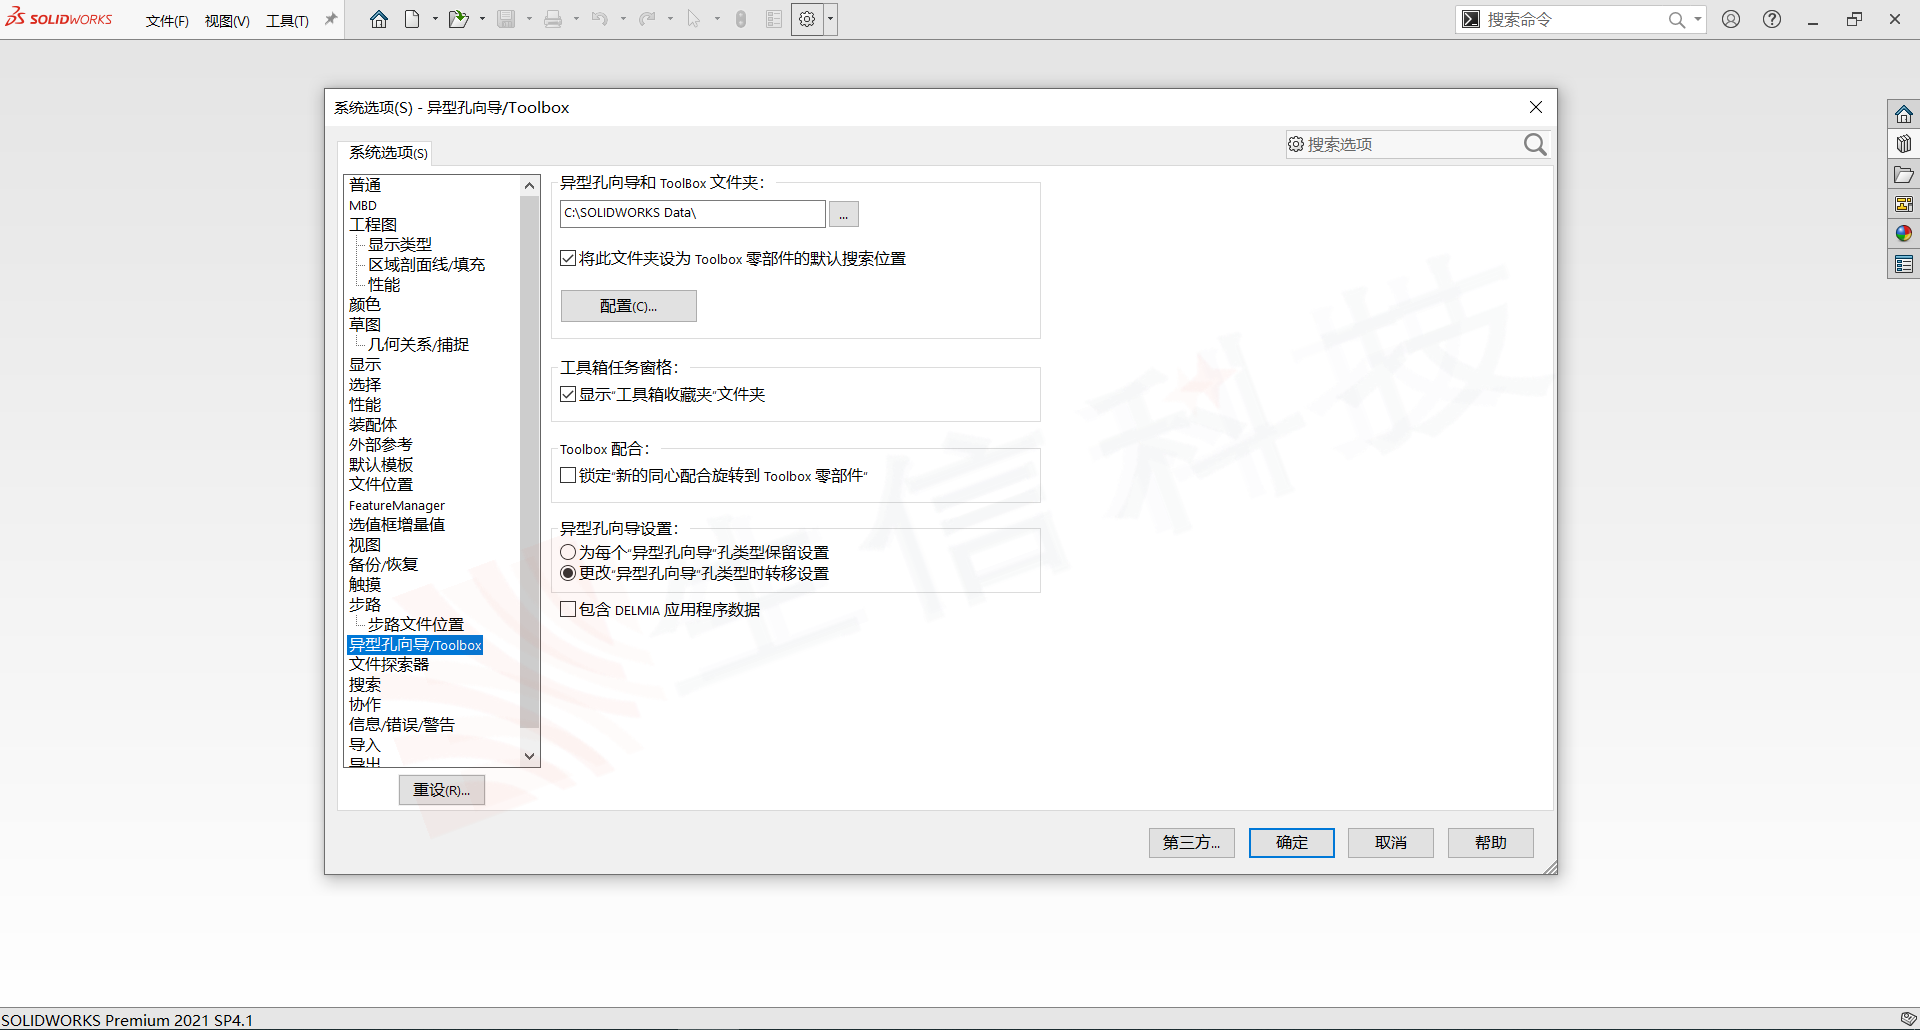Toggle show Toolbox favorites folder checkbox

568,394
